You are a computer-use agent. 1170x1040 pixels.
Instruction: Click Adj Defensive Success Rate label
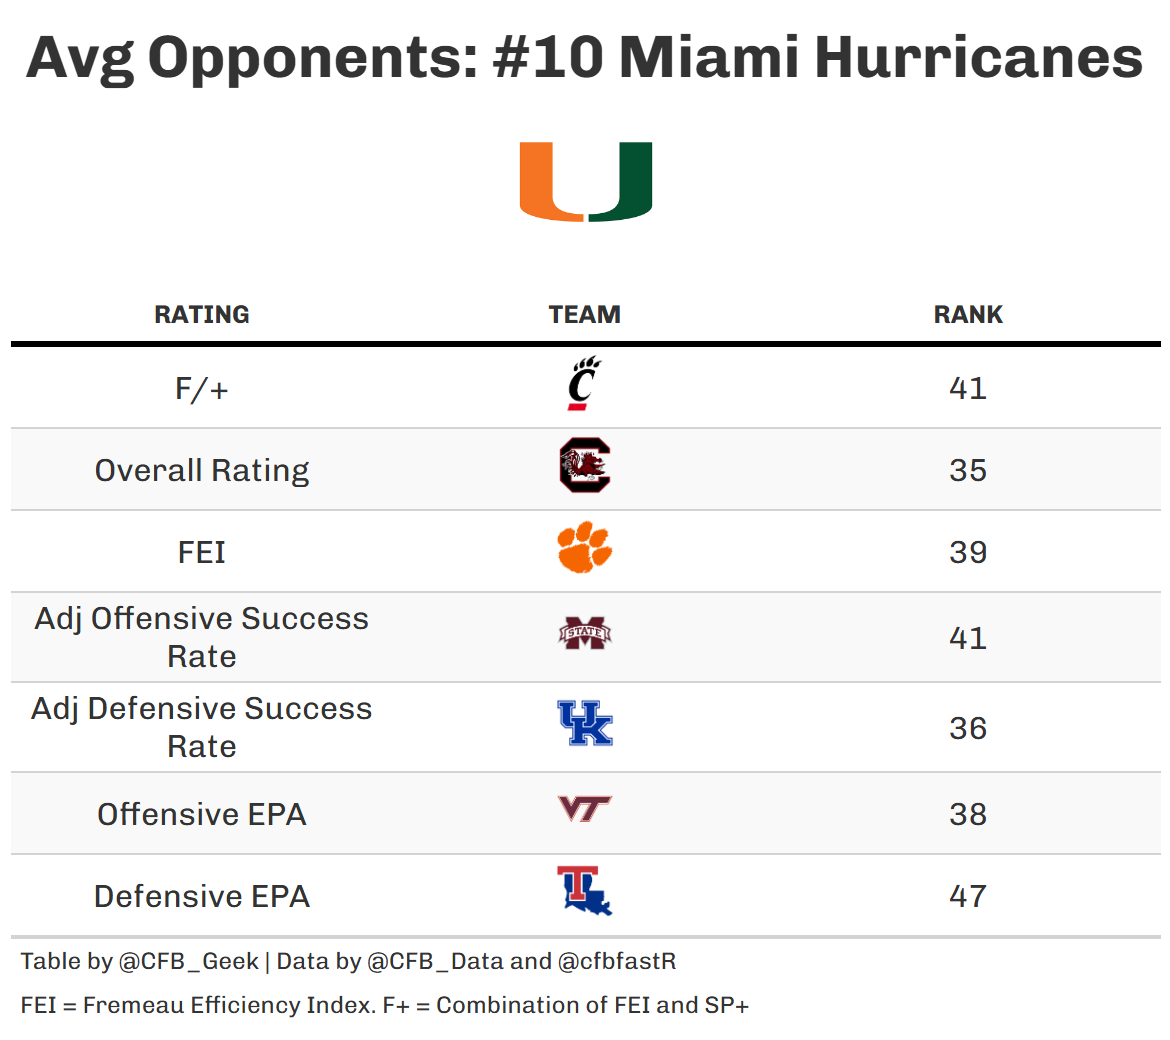[x=202, y=727]
